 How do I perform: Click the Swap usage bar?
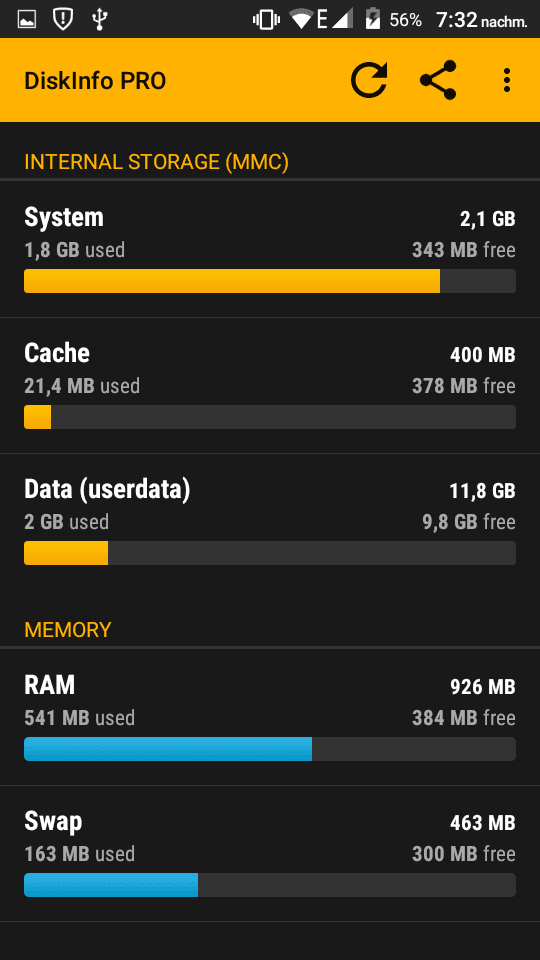pos(270,885)
